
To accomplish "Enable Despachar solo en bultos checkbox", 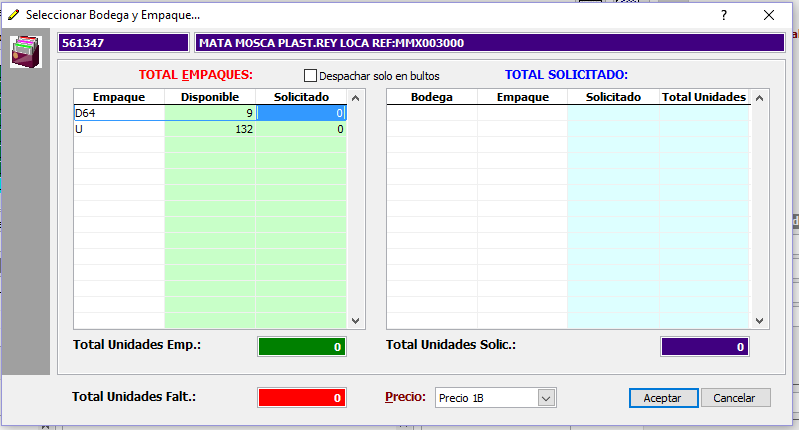I will click(x=310, y=75).
